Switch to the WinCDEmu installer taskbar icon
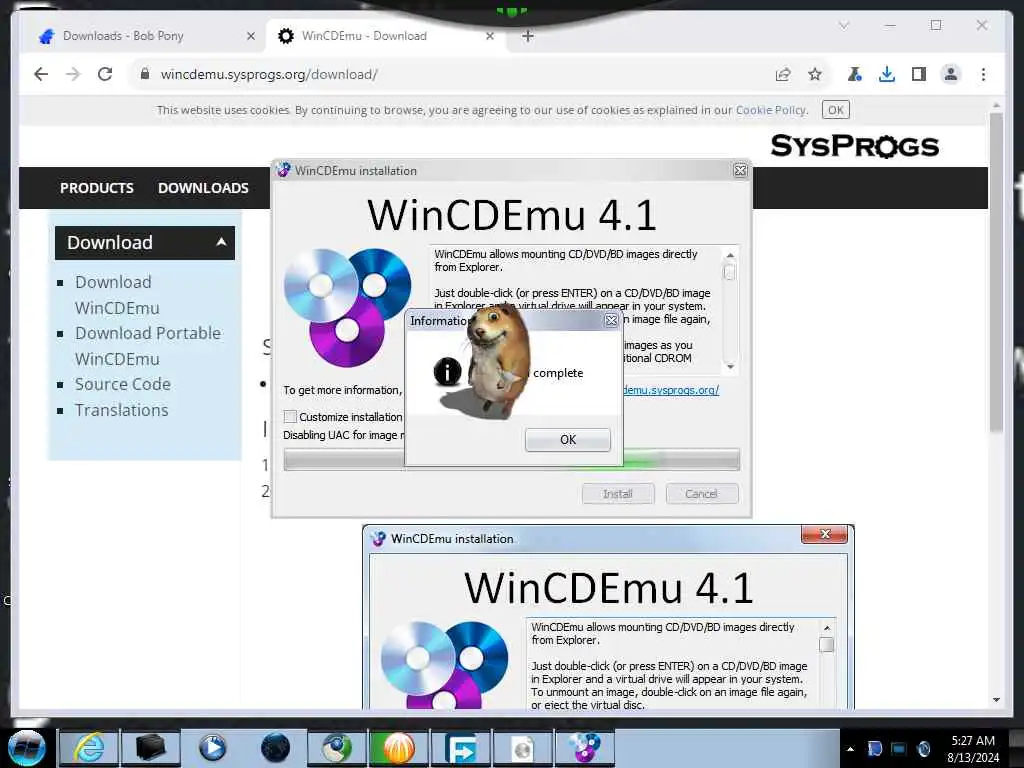Image resolution: width=1024 pixels, height=768 pixels. (x=584, y=748)
